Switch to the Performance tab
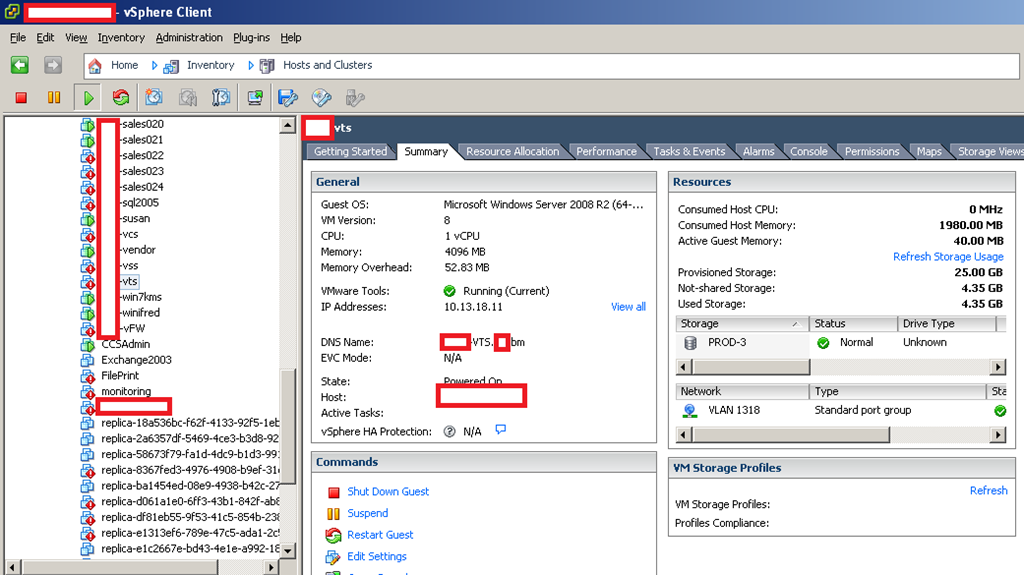1024x575 pixels. point(606,152)
